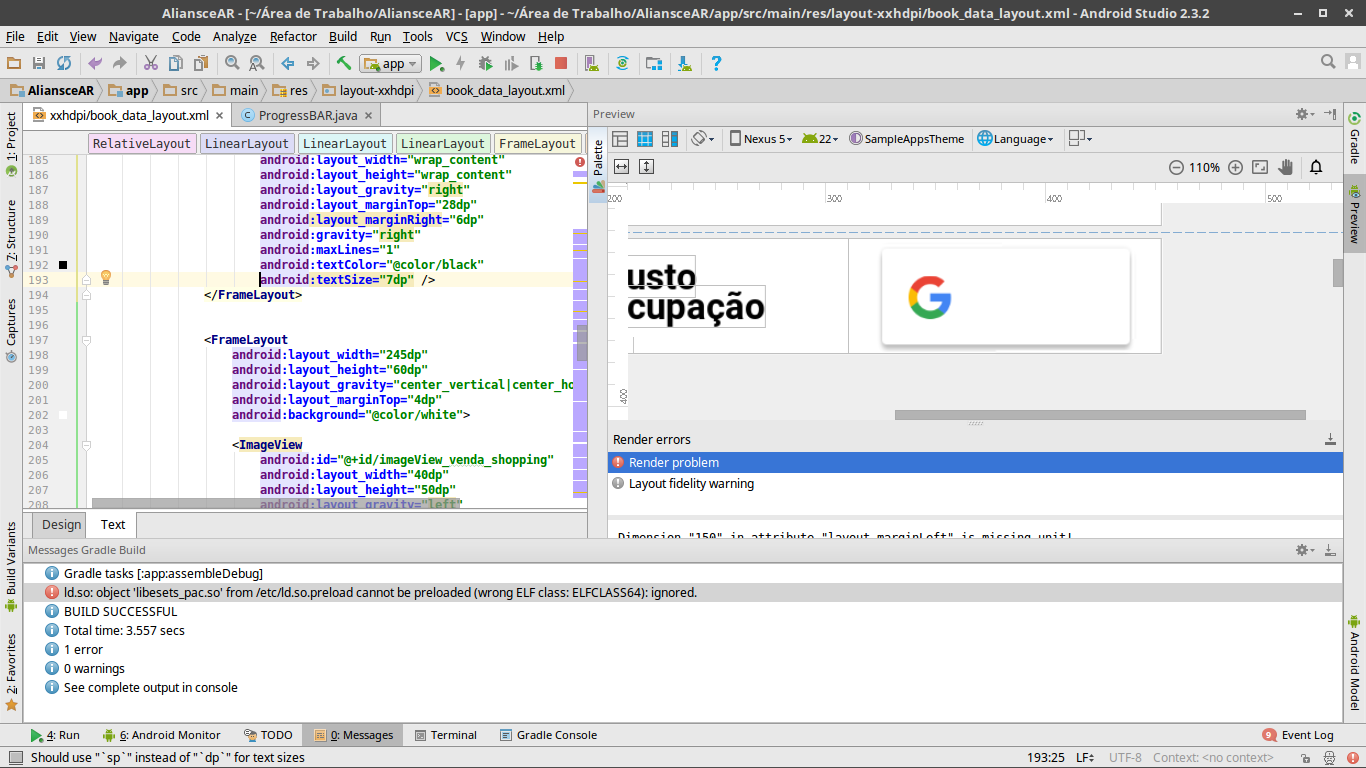Toggle expand vertically button in preview
This screenshot has width=1366, height=768.
click(646, 166)
